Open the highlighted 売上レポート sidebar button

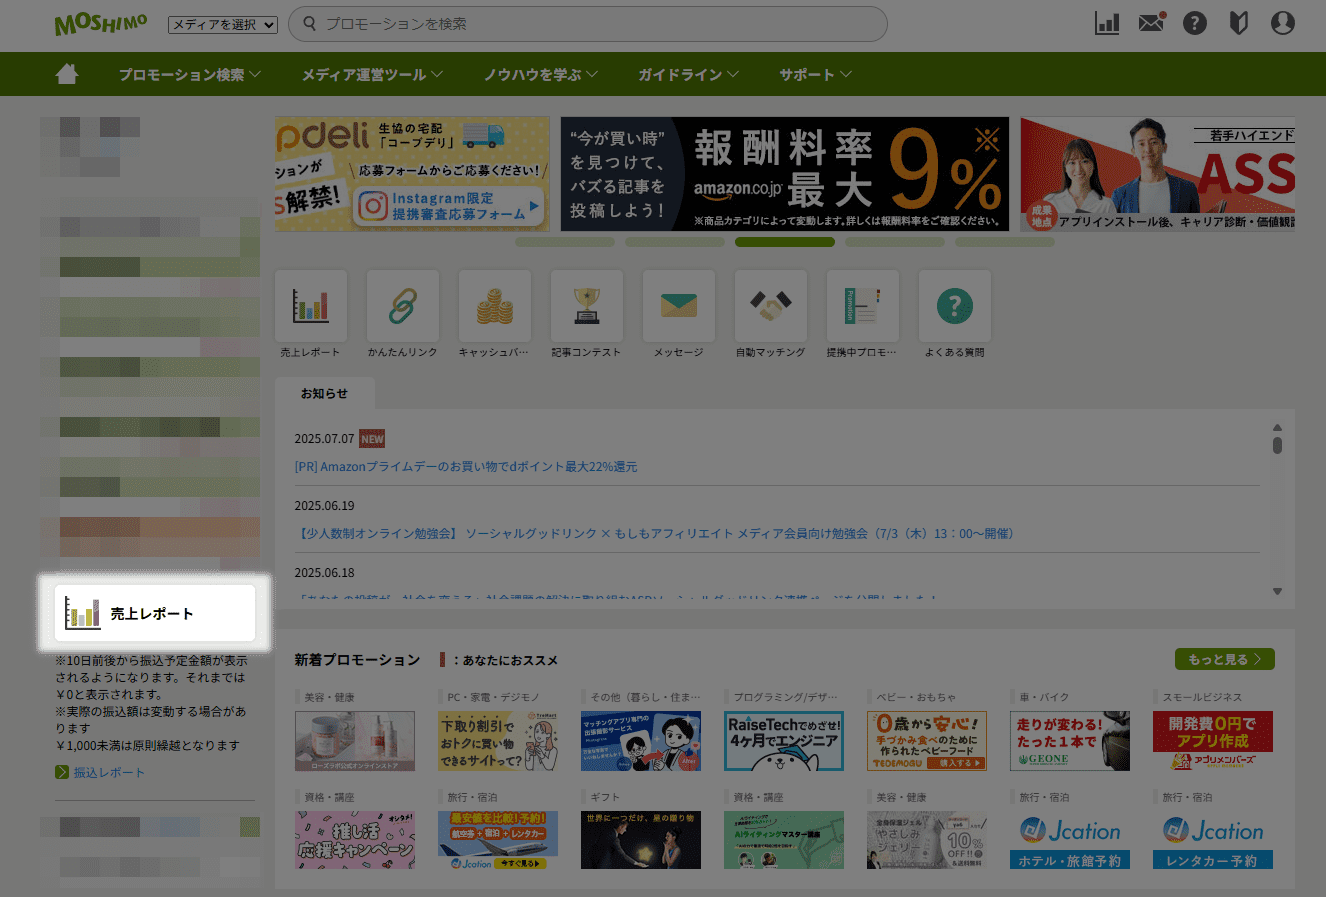[155, 613]
